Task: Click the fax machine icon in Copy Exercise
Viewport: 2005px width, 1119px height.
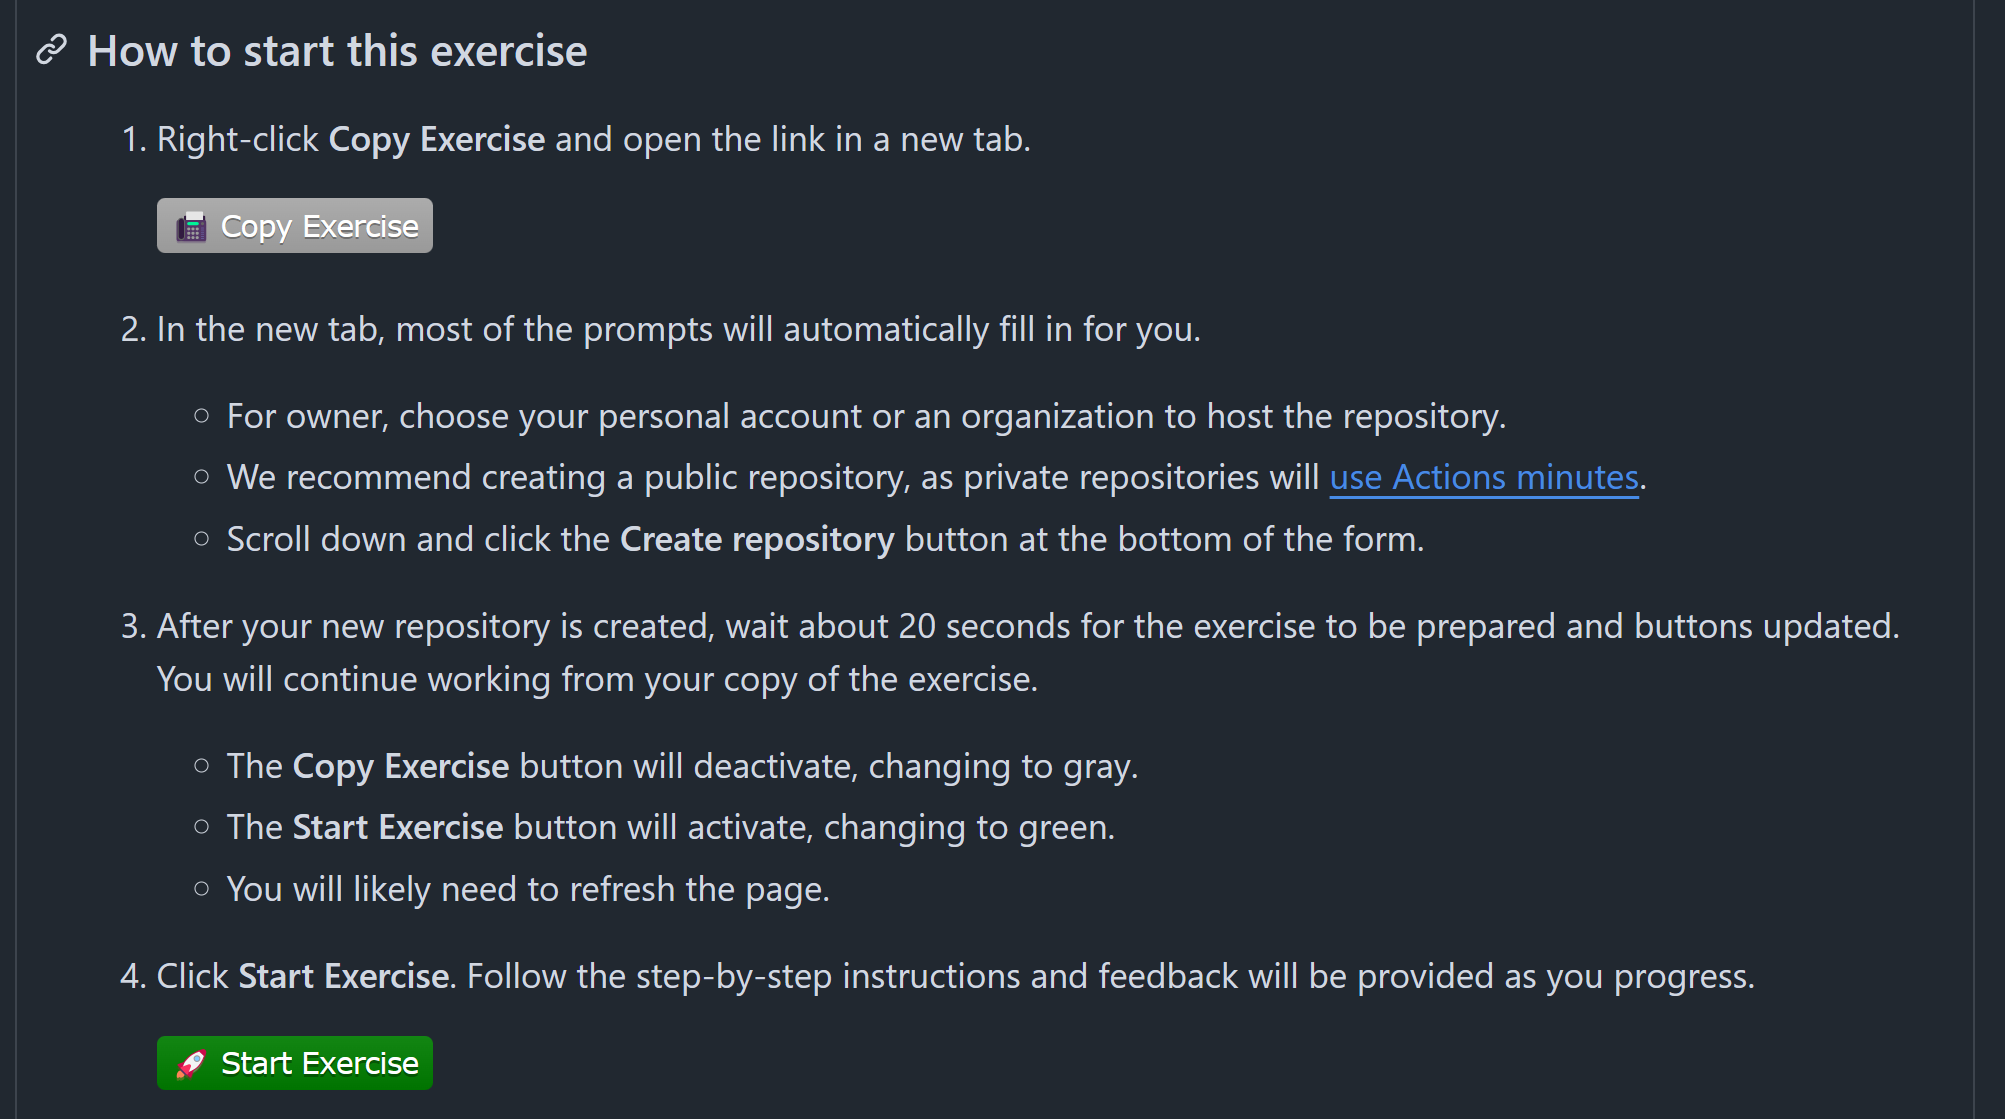Action: click(191, 227)
